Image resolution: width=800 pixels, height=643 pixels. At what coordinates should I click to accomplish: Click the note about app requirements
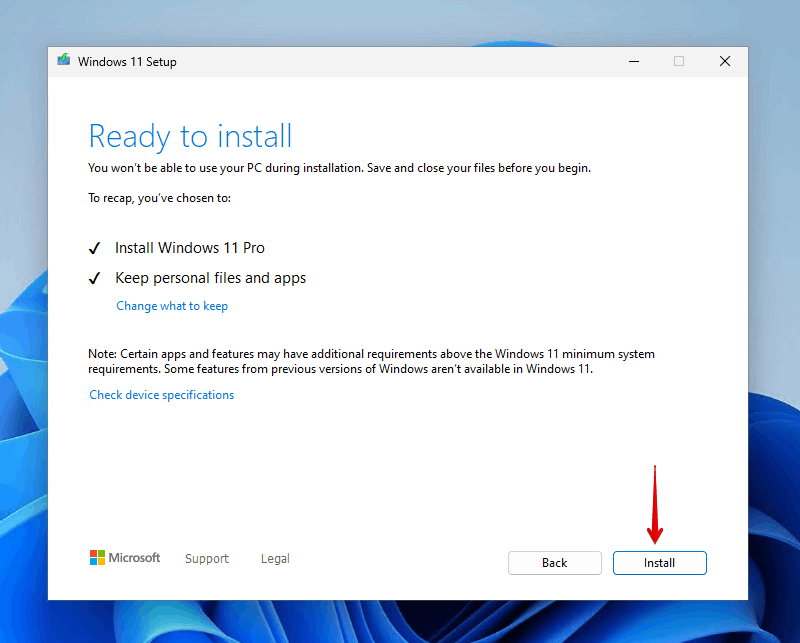[370, 361]
